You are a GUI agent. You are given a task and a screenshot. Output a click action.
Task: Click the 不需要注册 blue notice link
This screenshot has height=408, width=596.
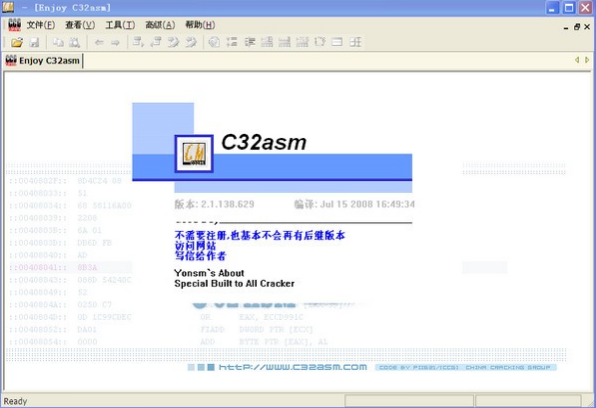coord(260,236)
